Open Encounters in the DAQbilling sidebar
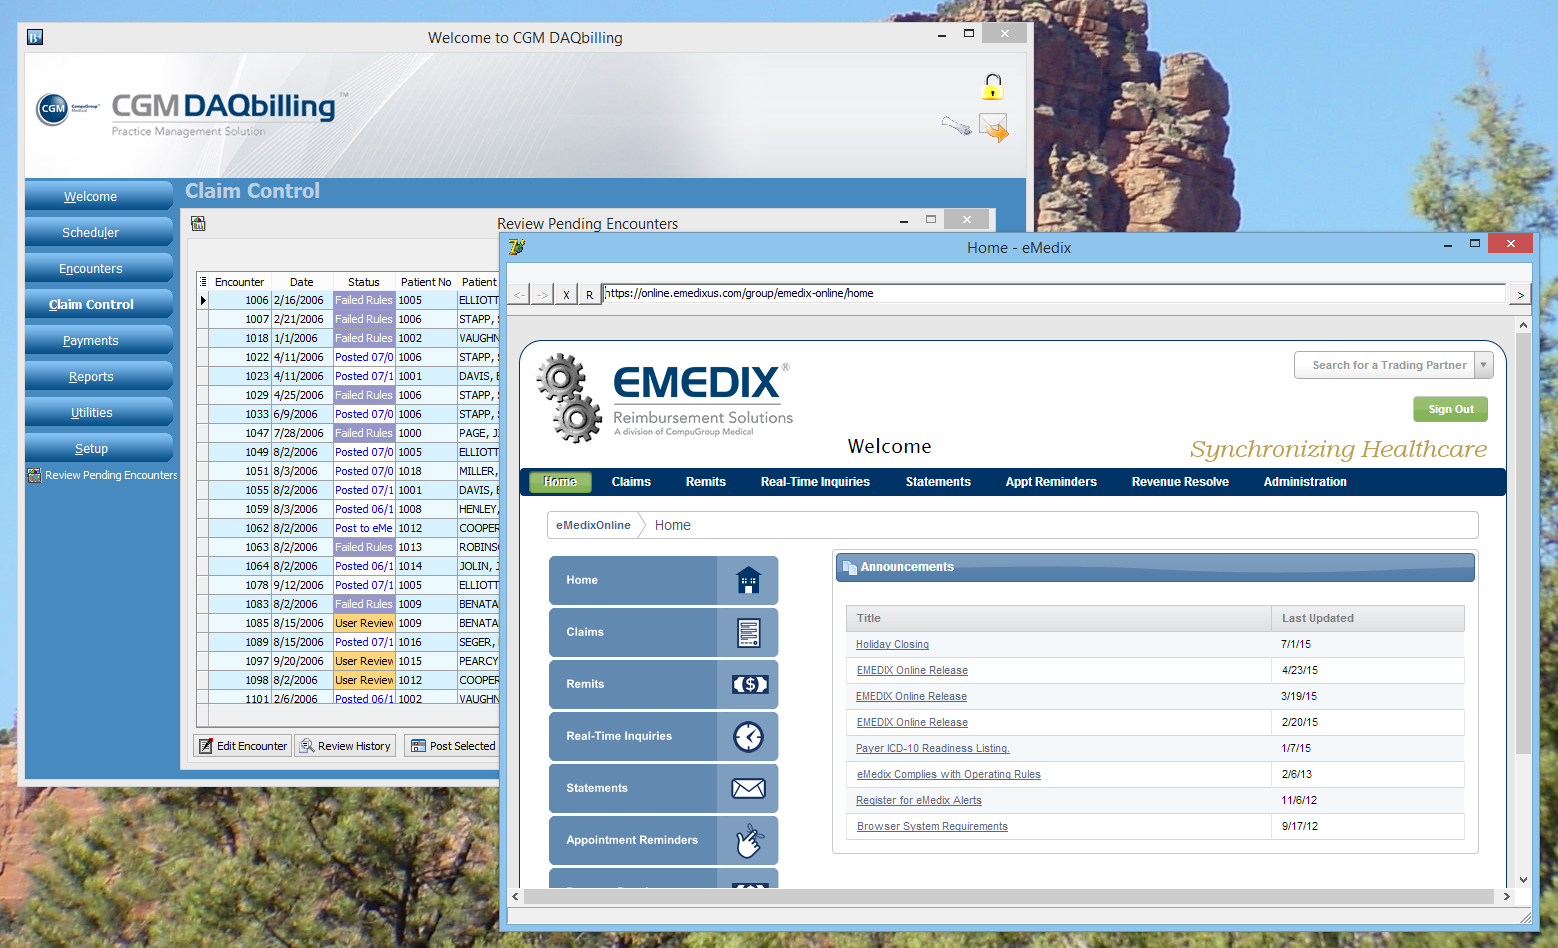The height and width of the screenshot is (948, 1558). tap(99, 268)
